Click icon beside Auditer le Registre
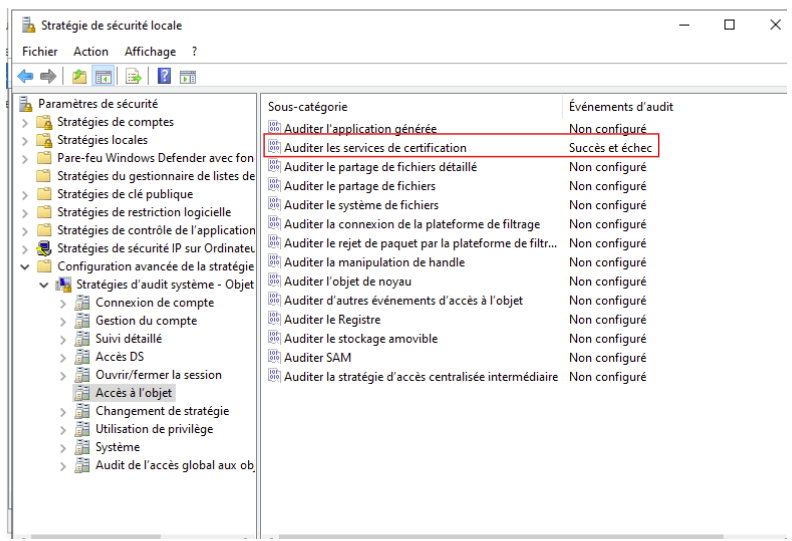Screen dimensions: 792x541 (x=274, y=319)
